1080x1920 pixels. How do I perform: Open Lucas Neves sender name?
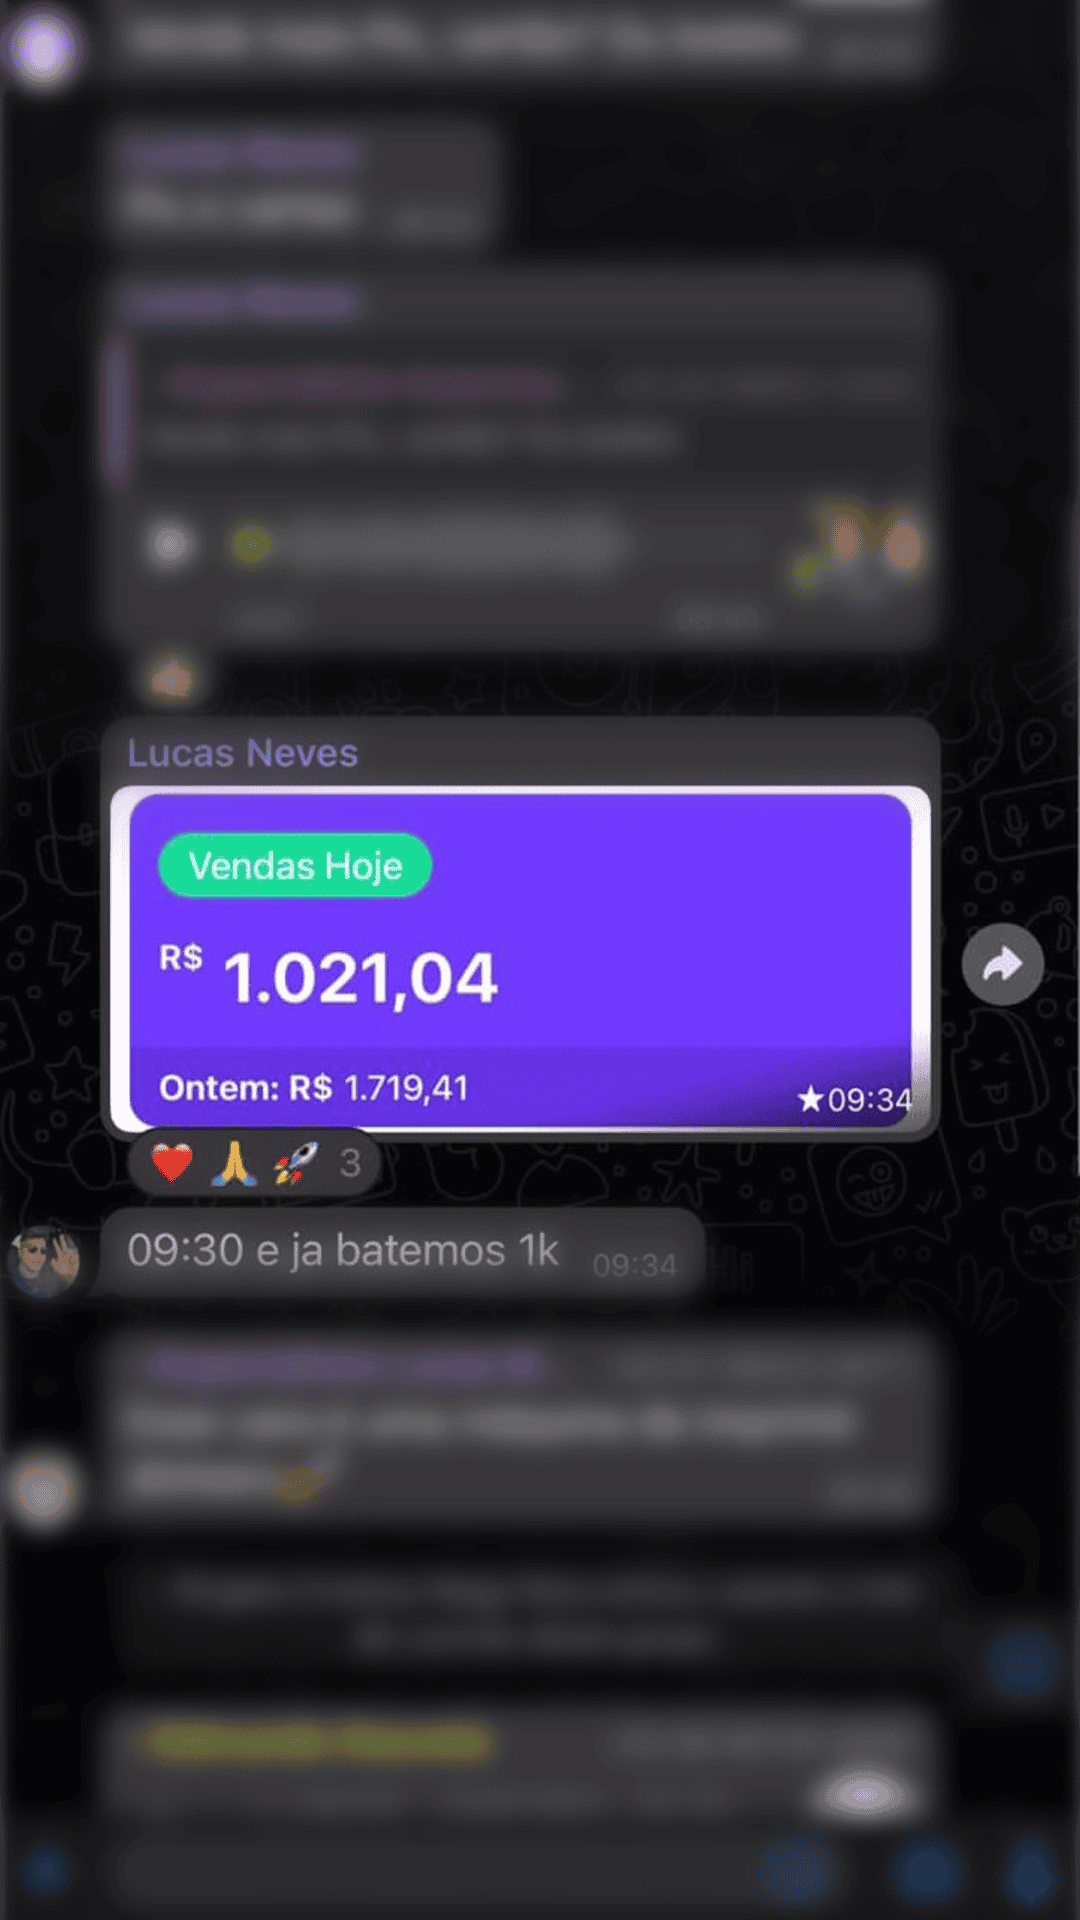tap(242, 753)
